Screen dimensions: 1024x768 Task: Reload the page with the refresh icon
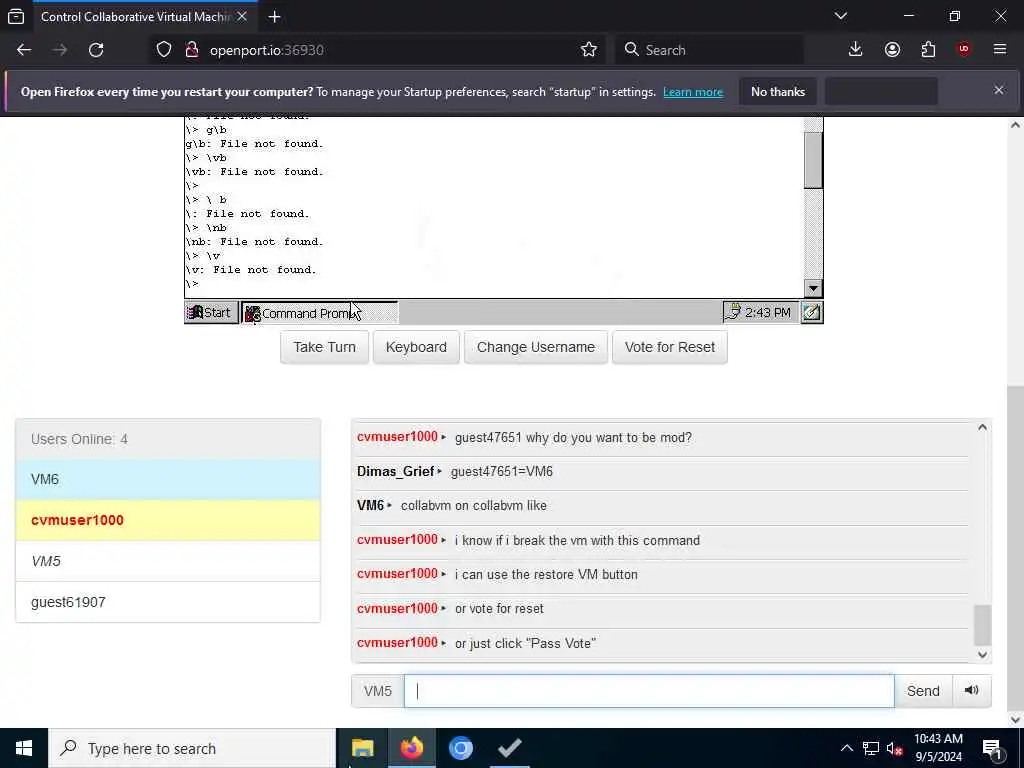click(96, 50)
